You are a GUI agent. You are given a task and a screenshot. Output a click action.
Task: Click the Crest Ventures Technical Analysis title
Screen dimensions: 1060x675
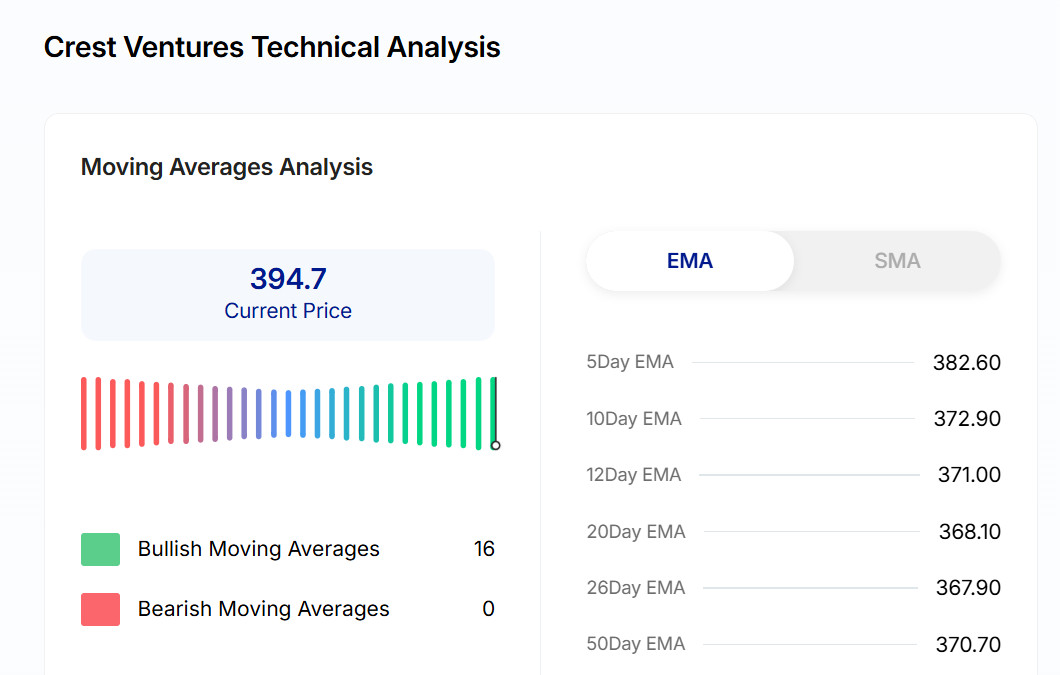click(x=272, y=47)
